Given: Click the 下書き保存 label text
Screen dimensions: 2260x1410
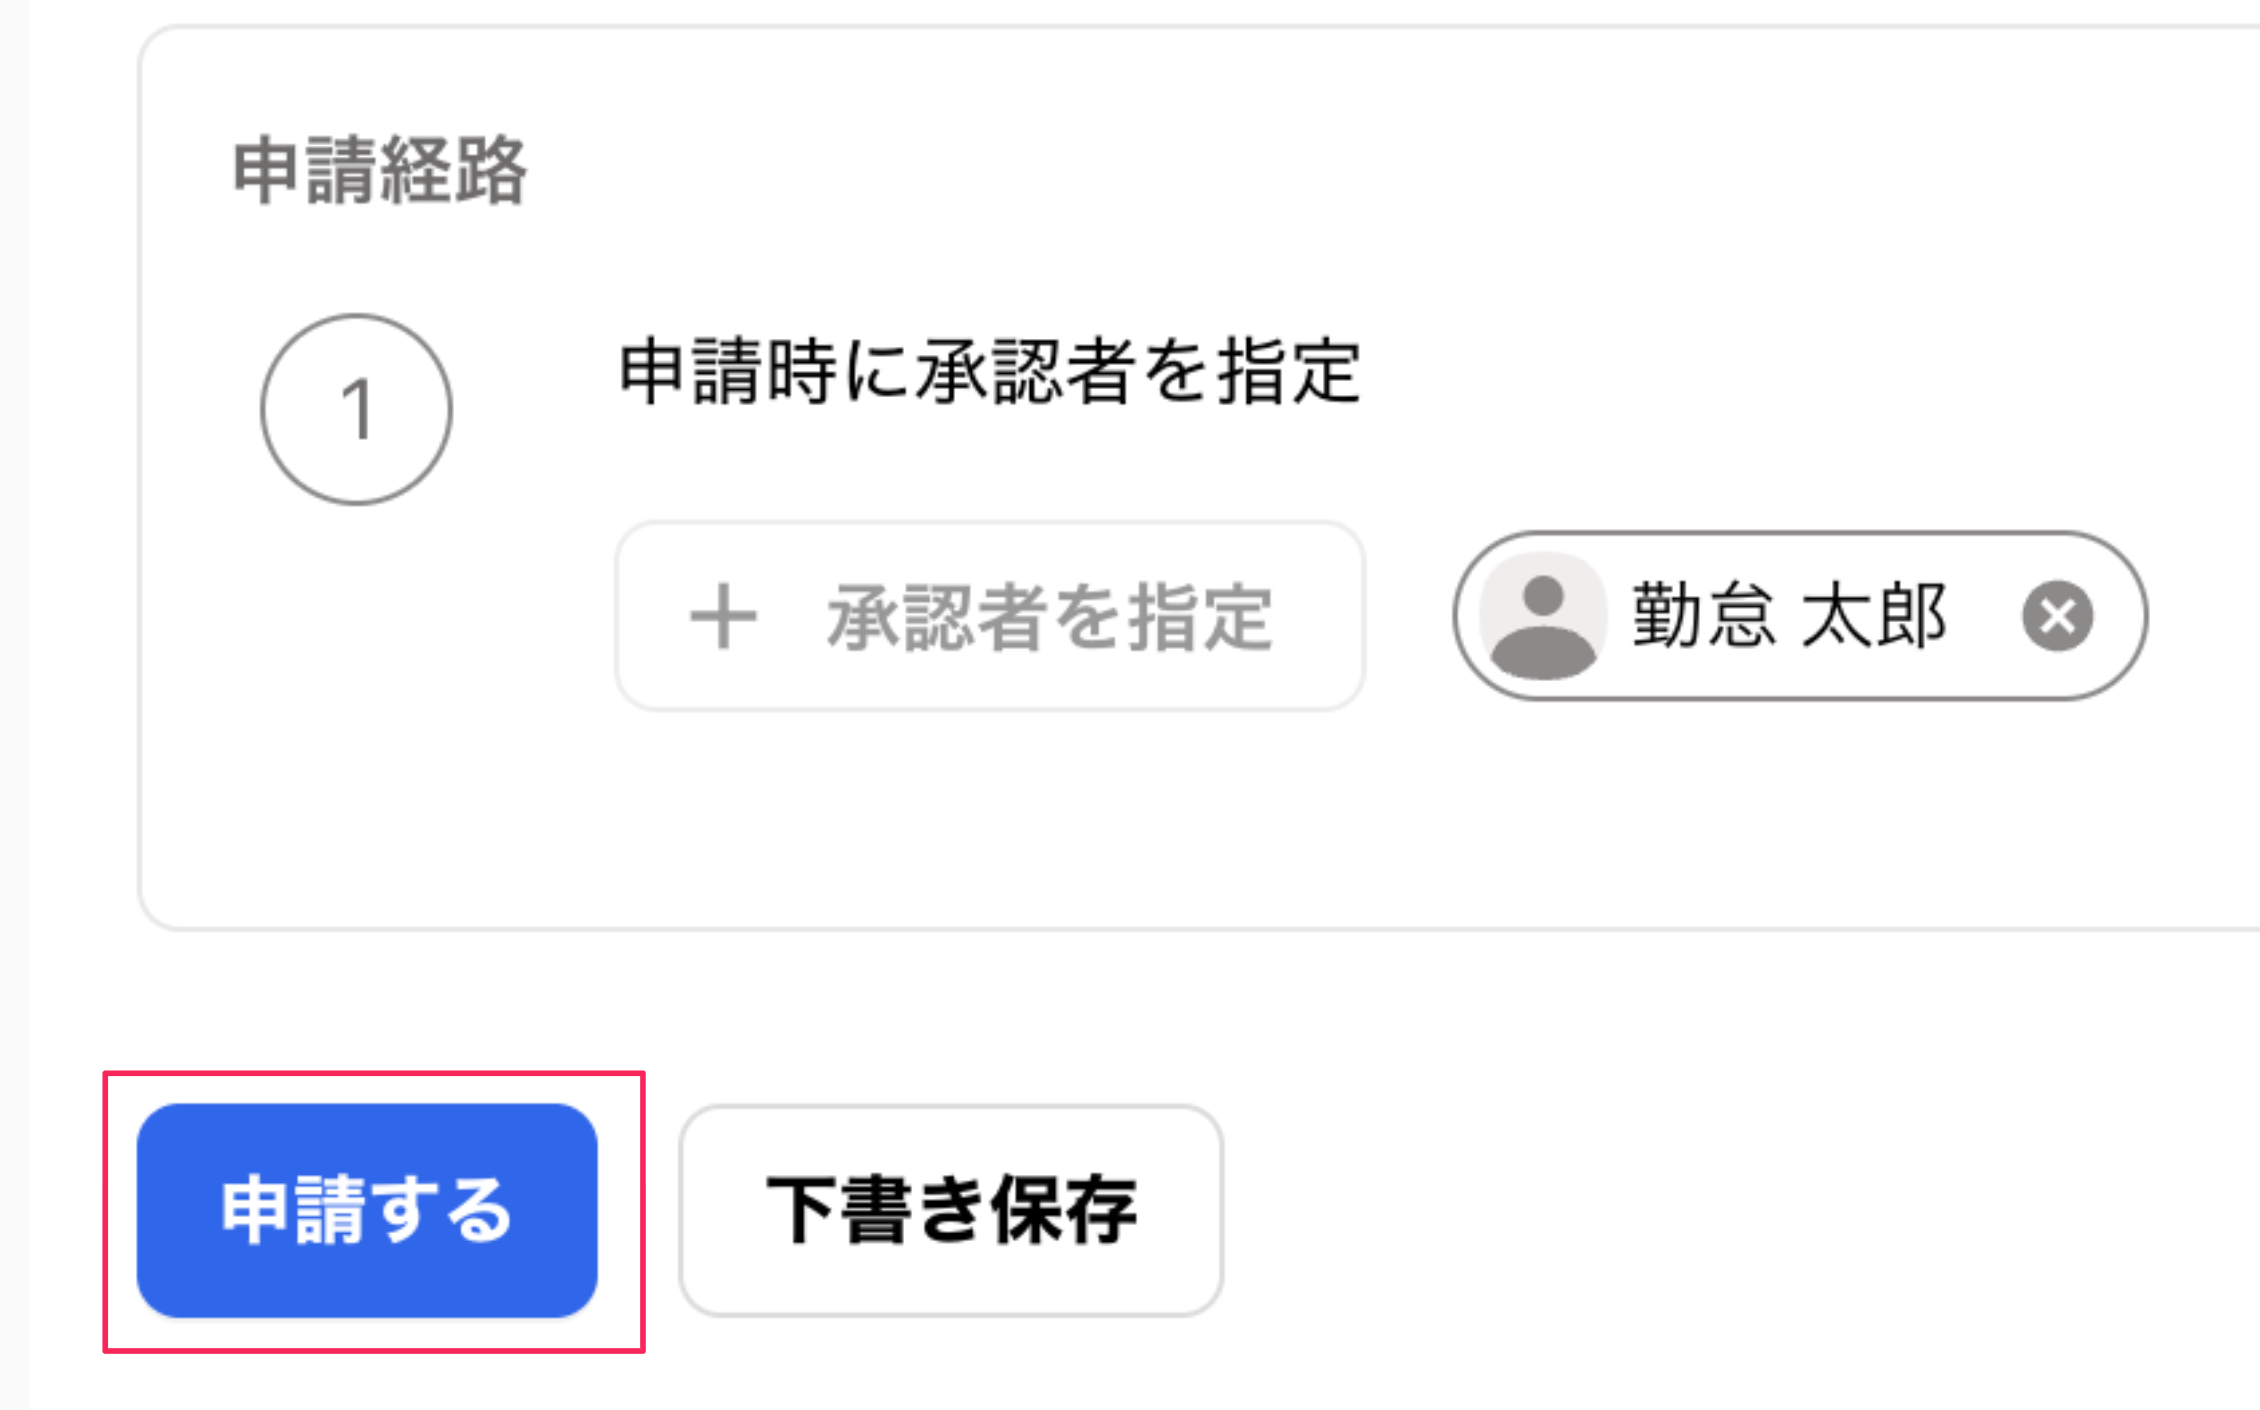Looking at the screenshot, I should click(x=951, y=1211).
